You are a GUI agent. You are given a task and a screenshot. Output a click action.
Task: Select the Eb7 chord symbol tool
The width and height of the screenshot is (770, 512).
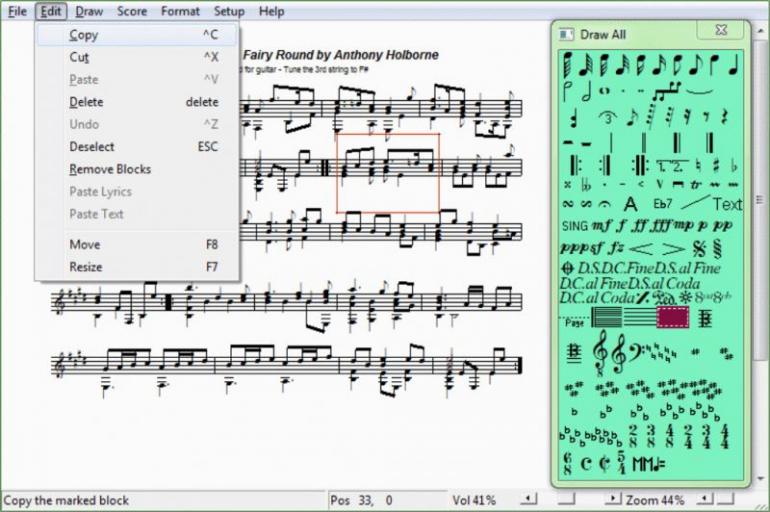point(662,204)
